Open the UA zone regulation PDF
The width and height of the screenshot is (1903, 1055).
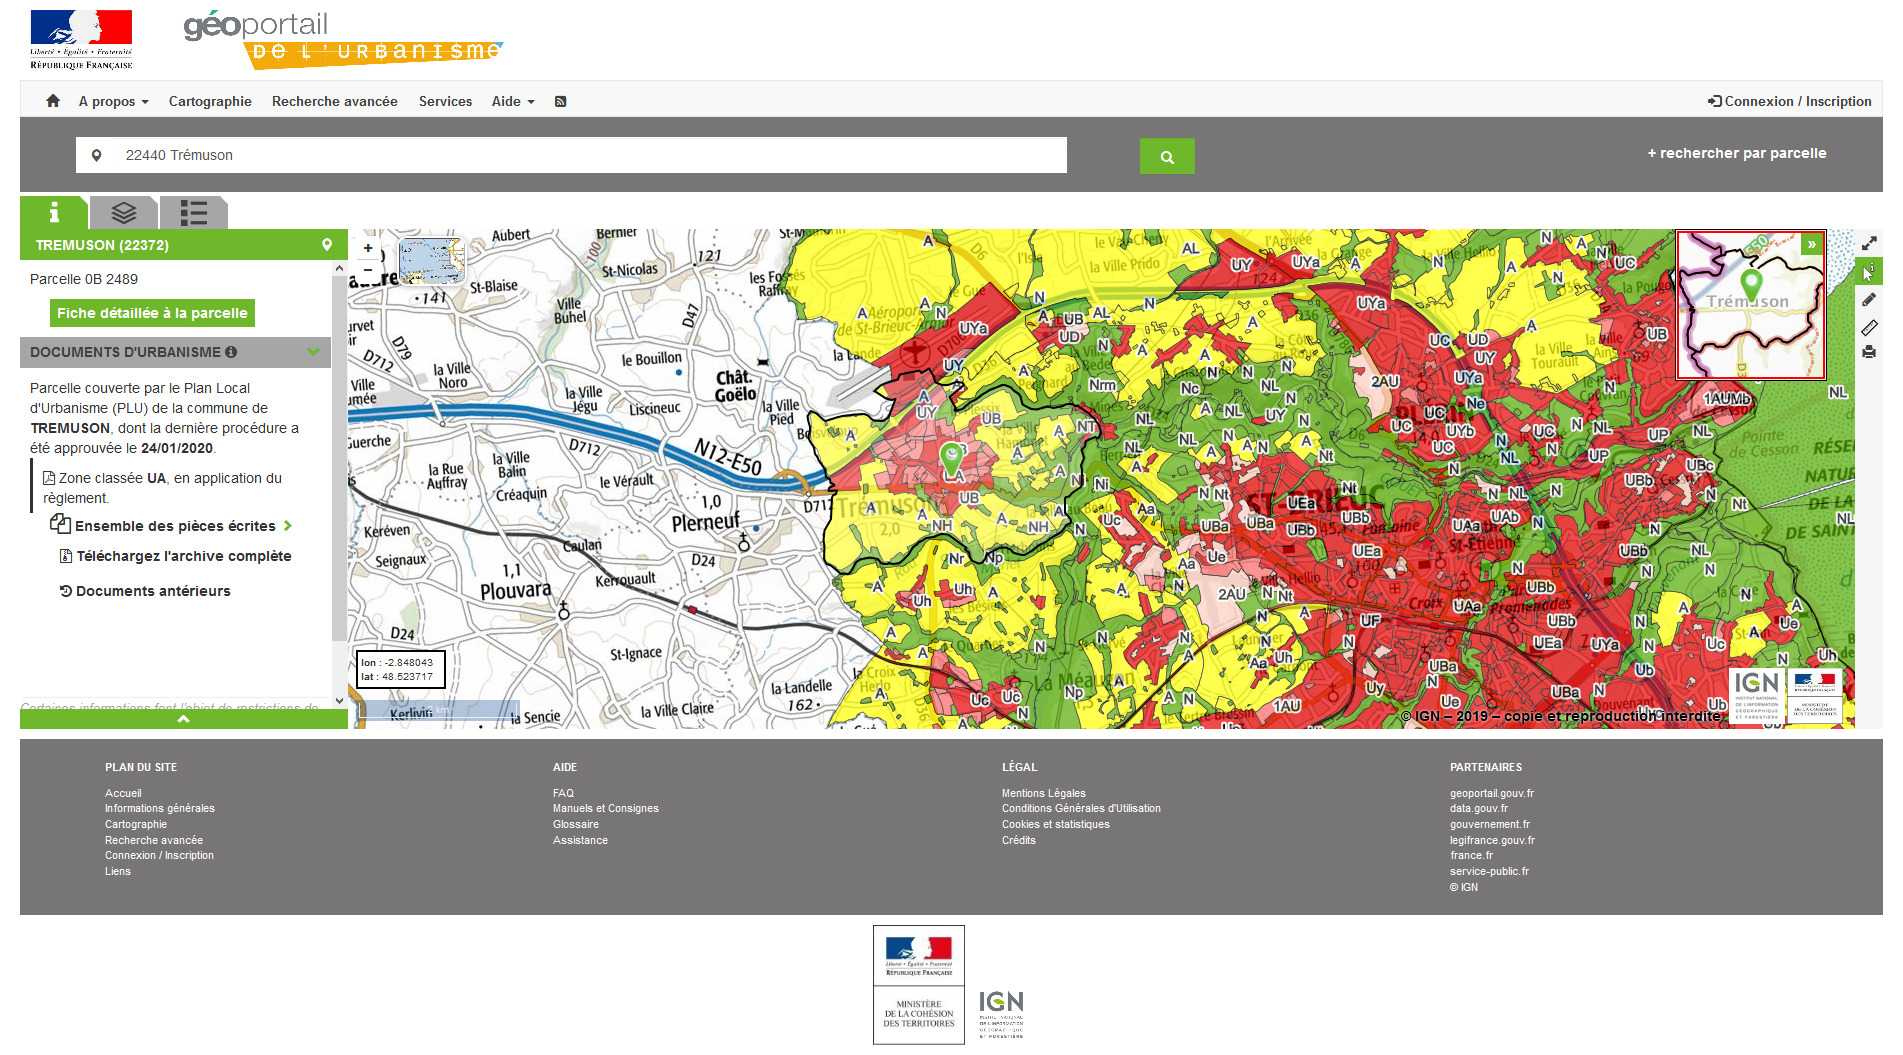(x=48, y=478)
